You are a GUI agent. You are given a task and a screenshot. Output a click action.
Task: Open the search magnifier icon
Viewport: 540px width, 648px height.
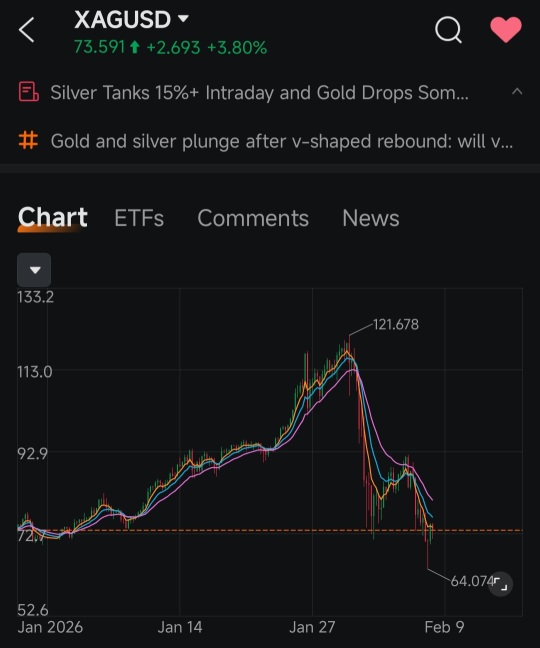pyautogui.click(x=448, y=30)
